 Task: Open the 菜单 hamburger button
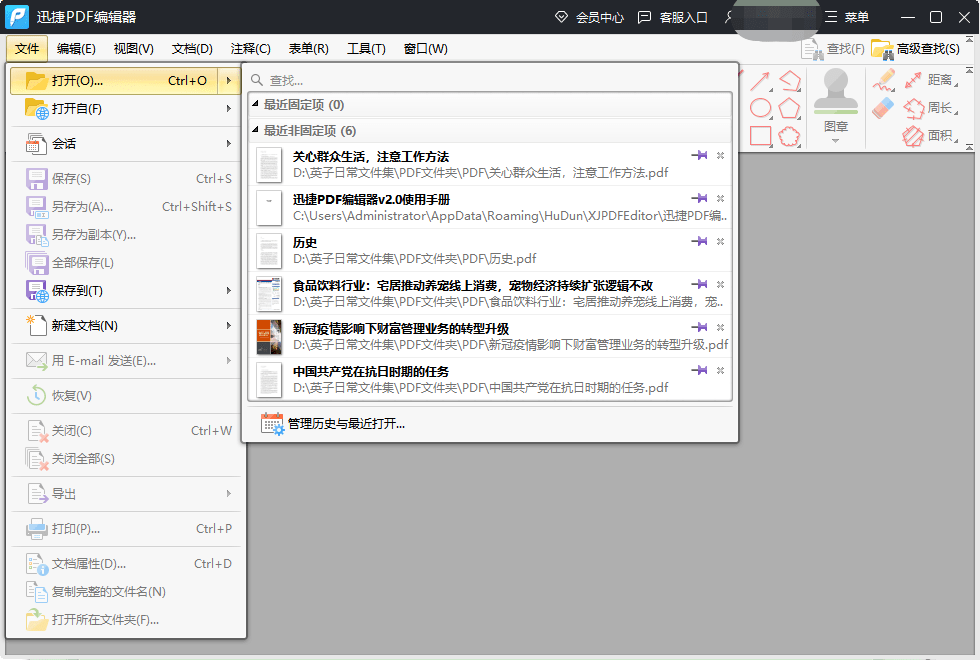[x=846, y=18]
